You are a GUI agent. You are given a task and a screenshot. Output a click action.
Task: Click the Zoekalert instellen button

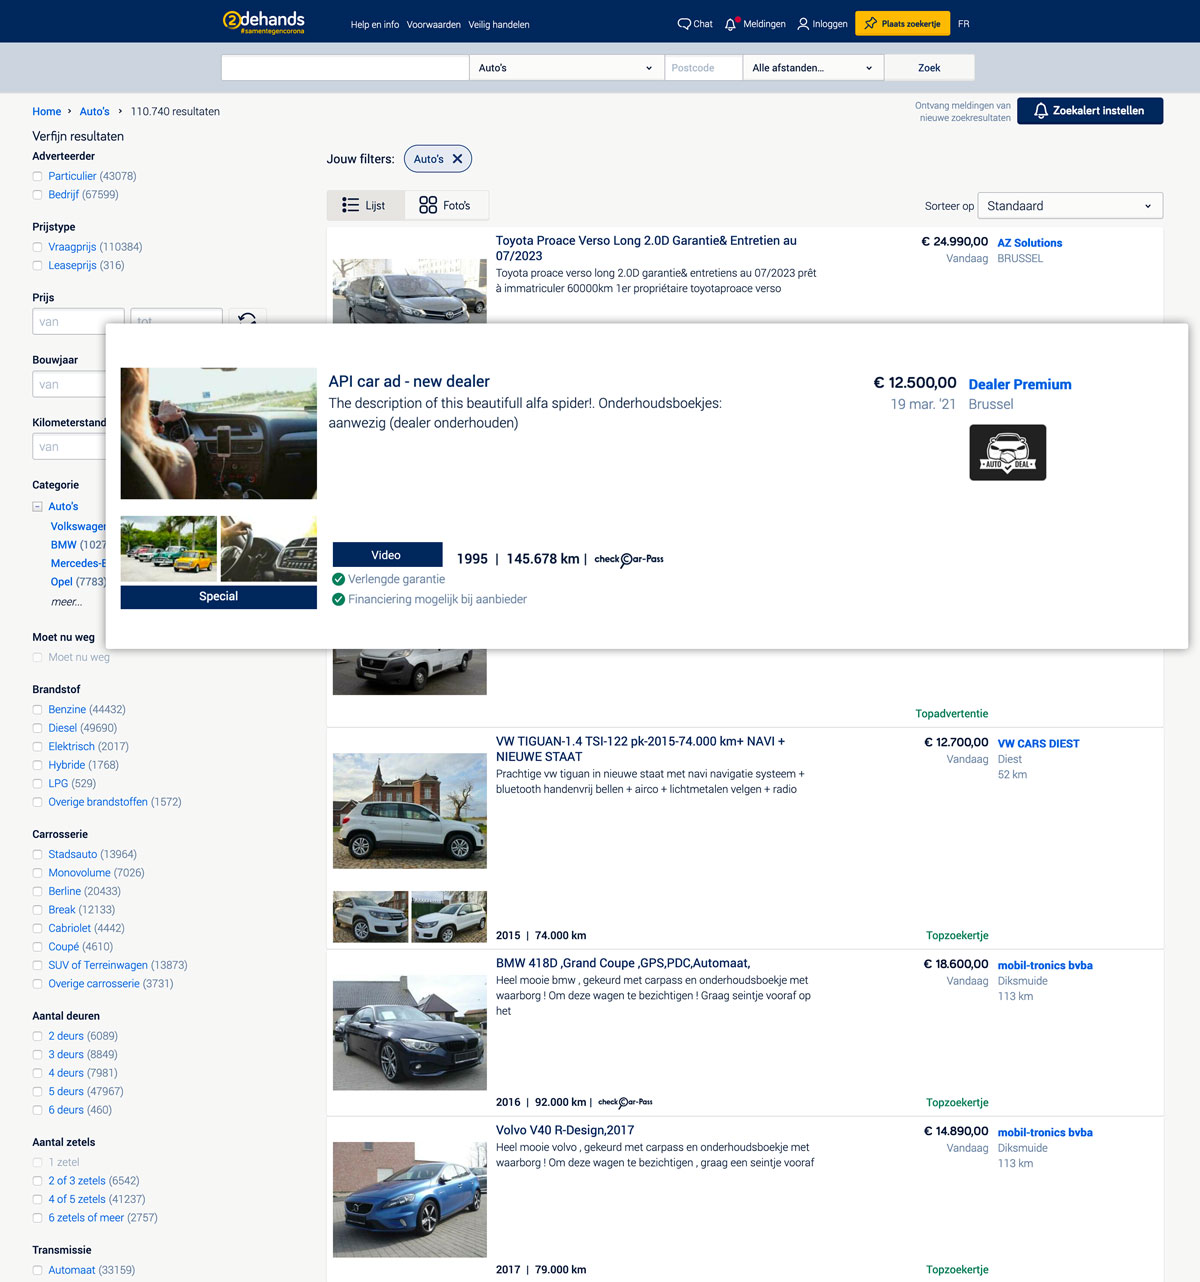point(1090,111)
